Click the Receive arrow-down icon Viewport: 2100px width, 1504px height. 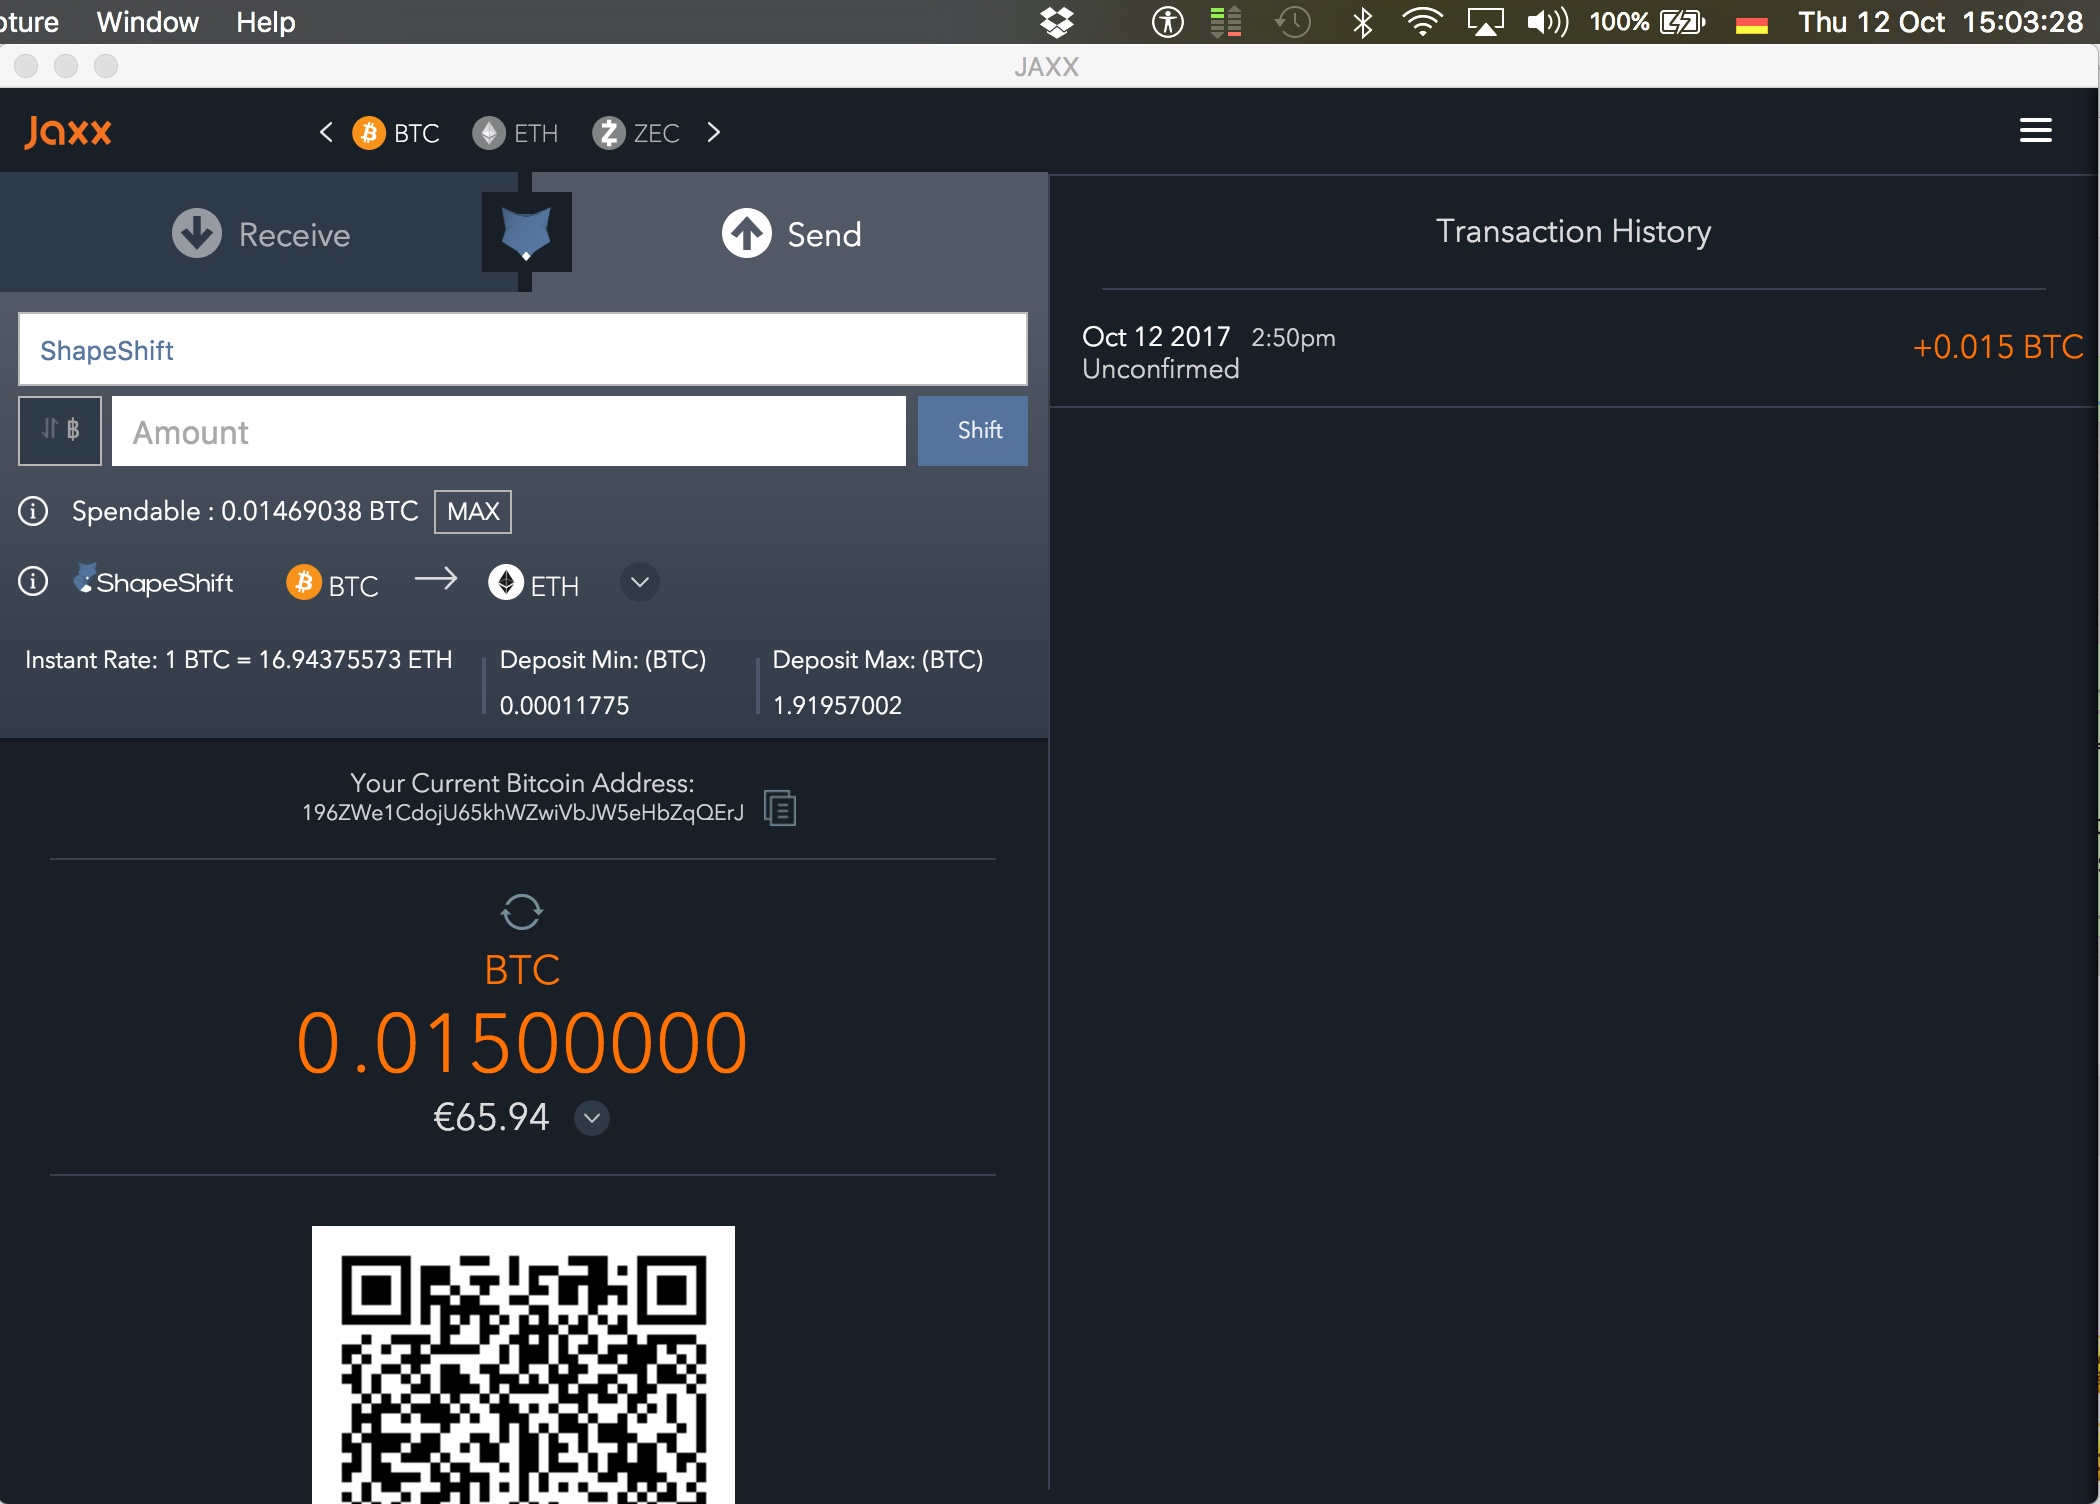click(x=194, y=233)
